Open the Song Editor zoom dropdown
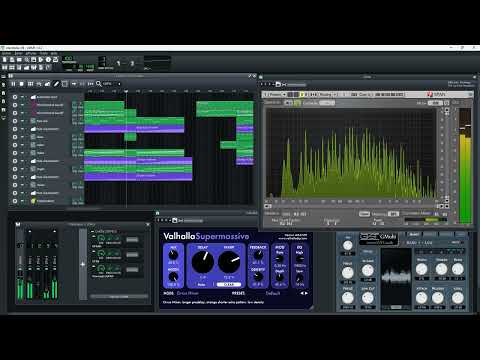The image size is (480, 360). click(112, 84)
